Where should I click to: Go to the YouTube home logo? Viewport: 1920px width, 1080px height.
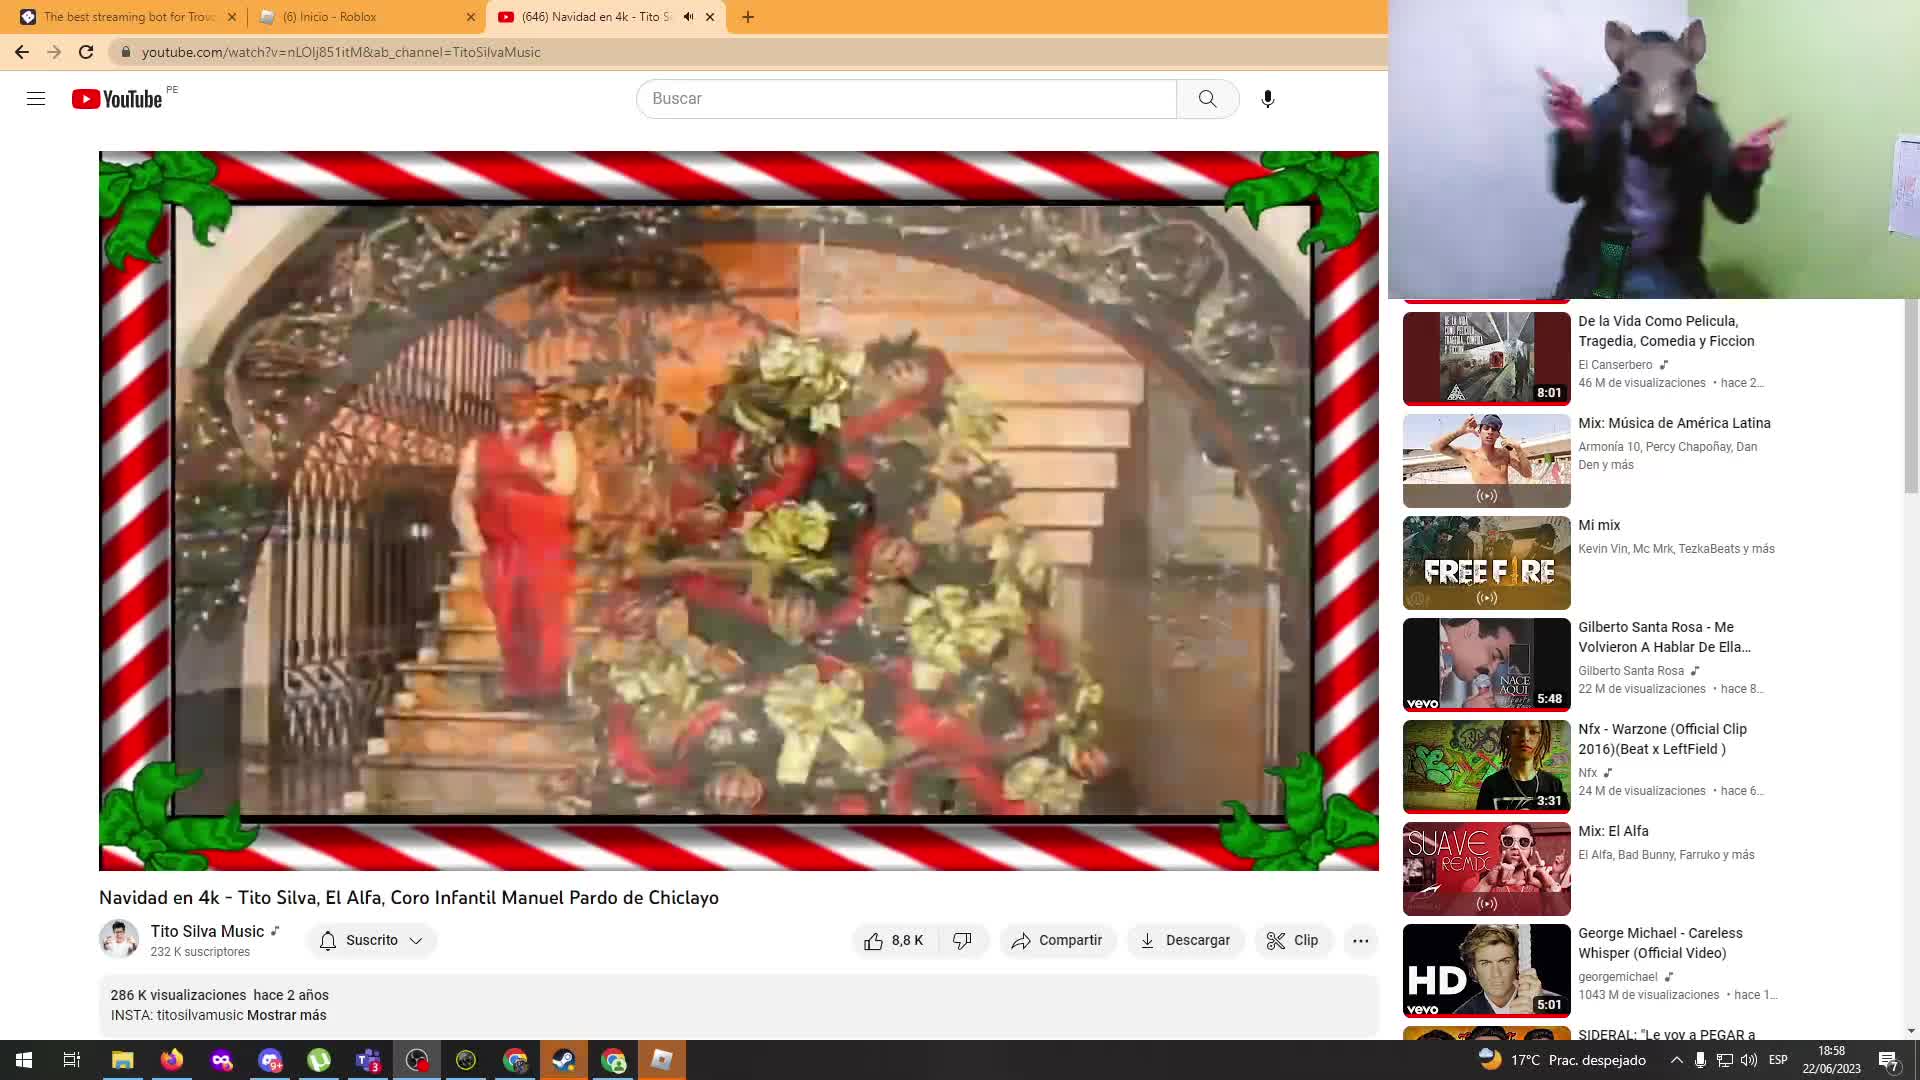pos(117,99)
